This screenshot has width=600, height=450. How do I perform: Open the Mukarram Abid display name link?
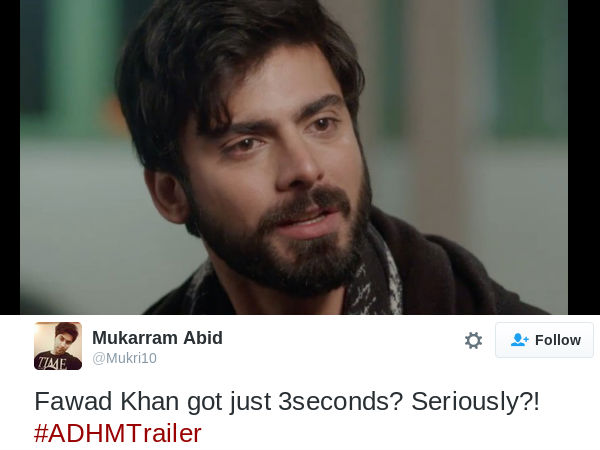(x=157, y=338)
